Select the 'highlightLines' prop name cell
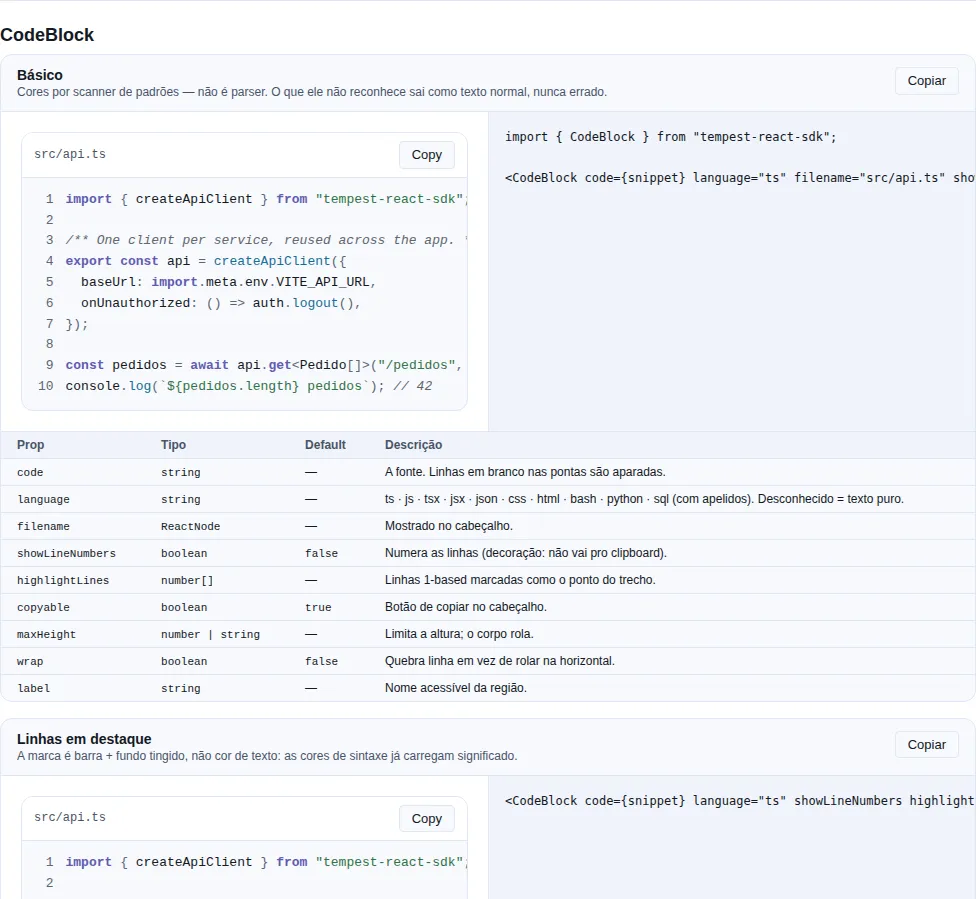 pos(63,580)
